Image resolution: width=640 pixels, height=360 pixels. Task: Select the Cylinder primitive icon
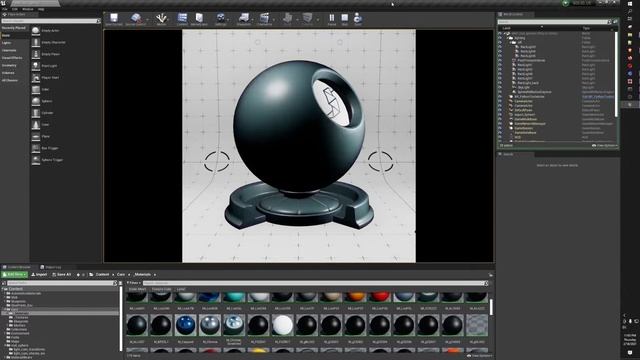[36, 113]
